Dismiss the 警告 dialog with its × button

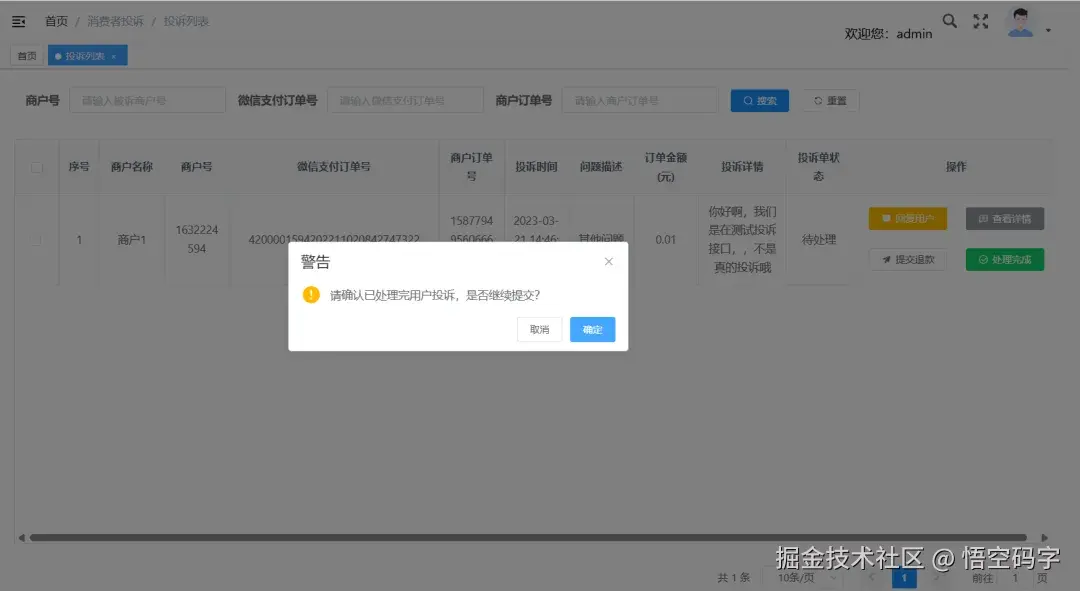(608, 261)
